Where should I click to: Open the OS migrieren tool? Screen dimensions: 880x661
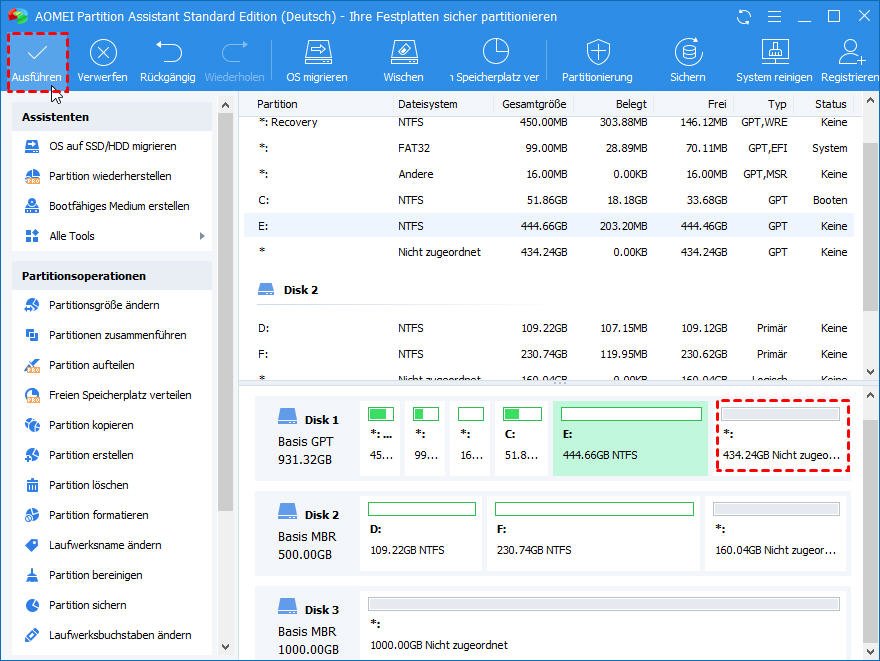point(317,54)
